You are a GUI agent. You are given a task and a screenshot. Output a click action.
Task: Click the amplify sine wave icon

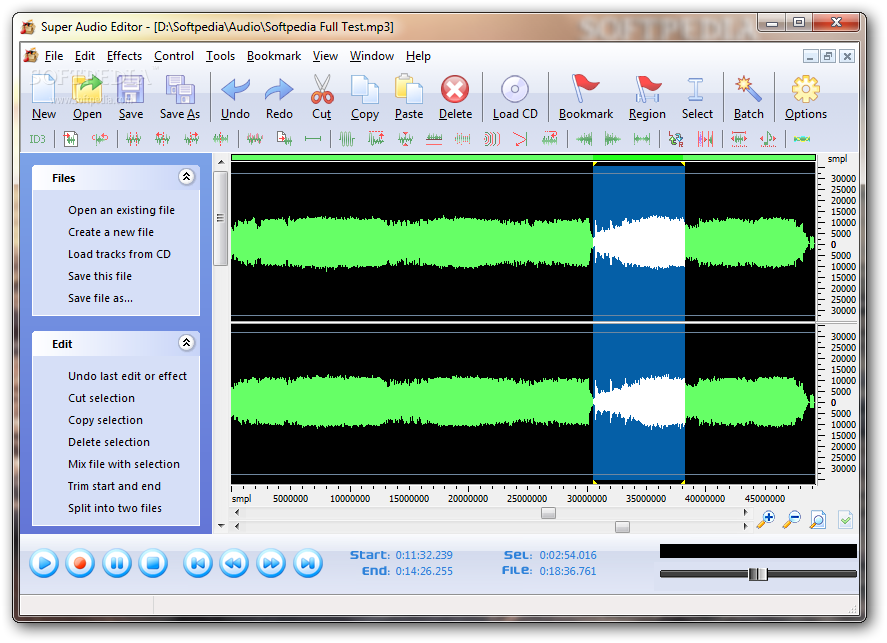click(346, 139)
